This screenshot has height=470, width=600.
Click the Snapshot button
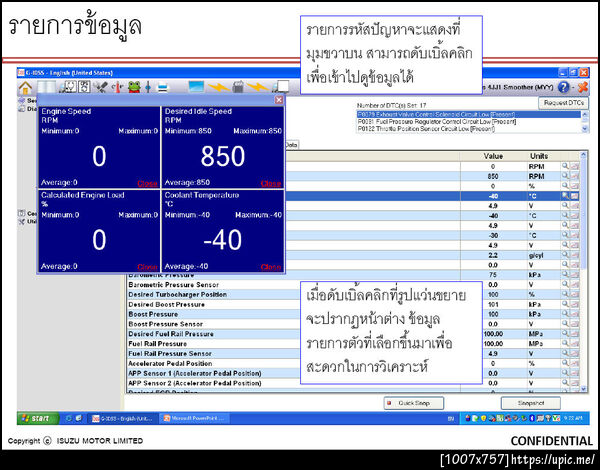click(x=531, y=403)
